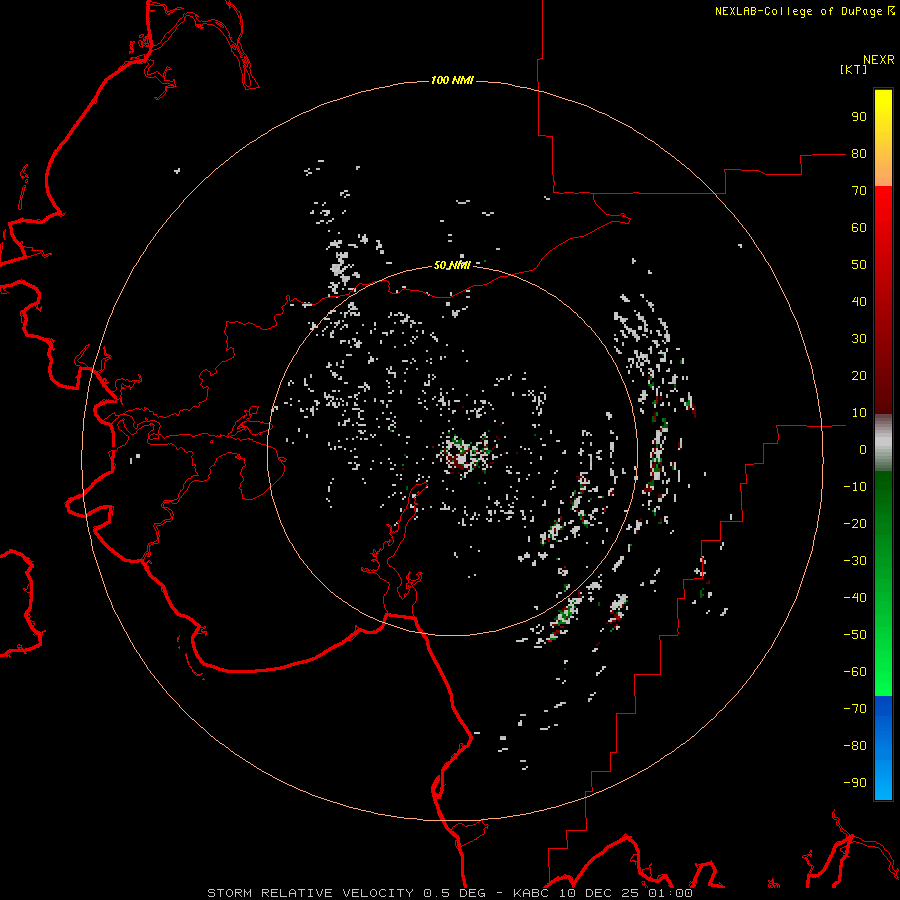900x900 pixels.
Task: Click the '100 NMI' range ring label
Action: point(452,80)
